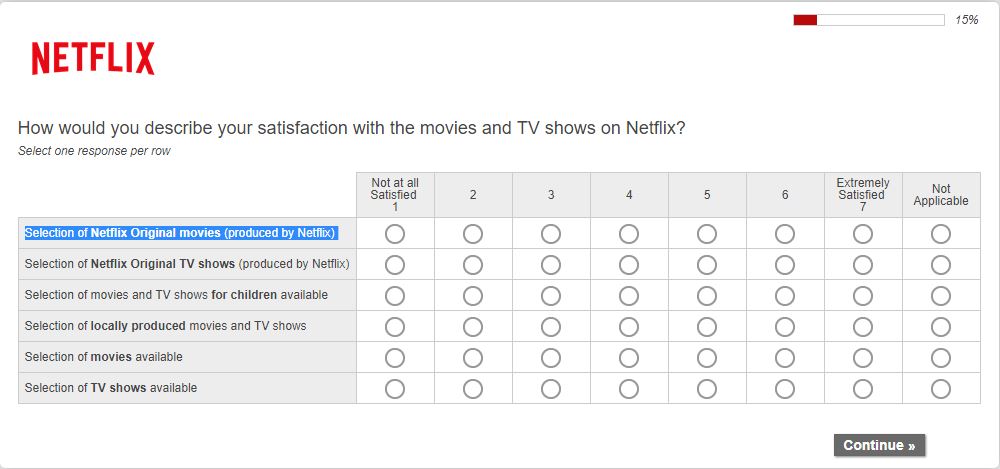Click the Netflix logo
This screenshot has height=469, width=1000.
click(x=93, y=59)
